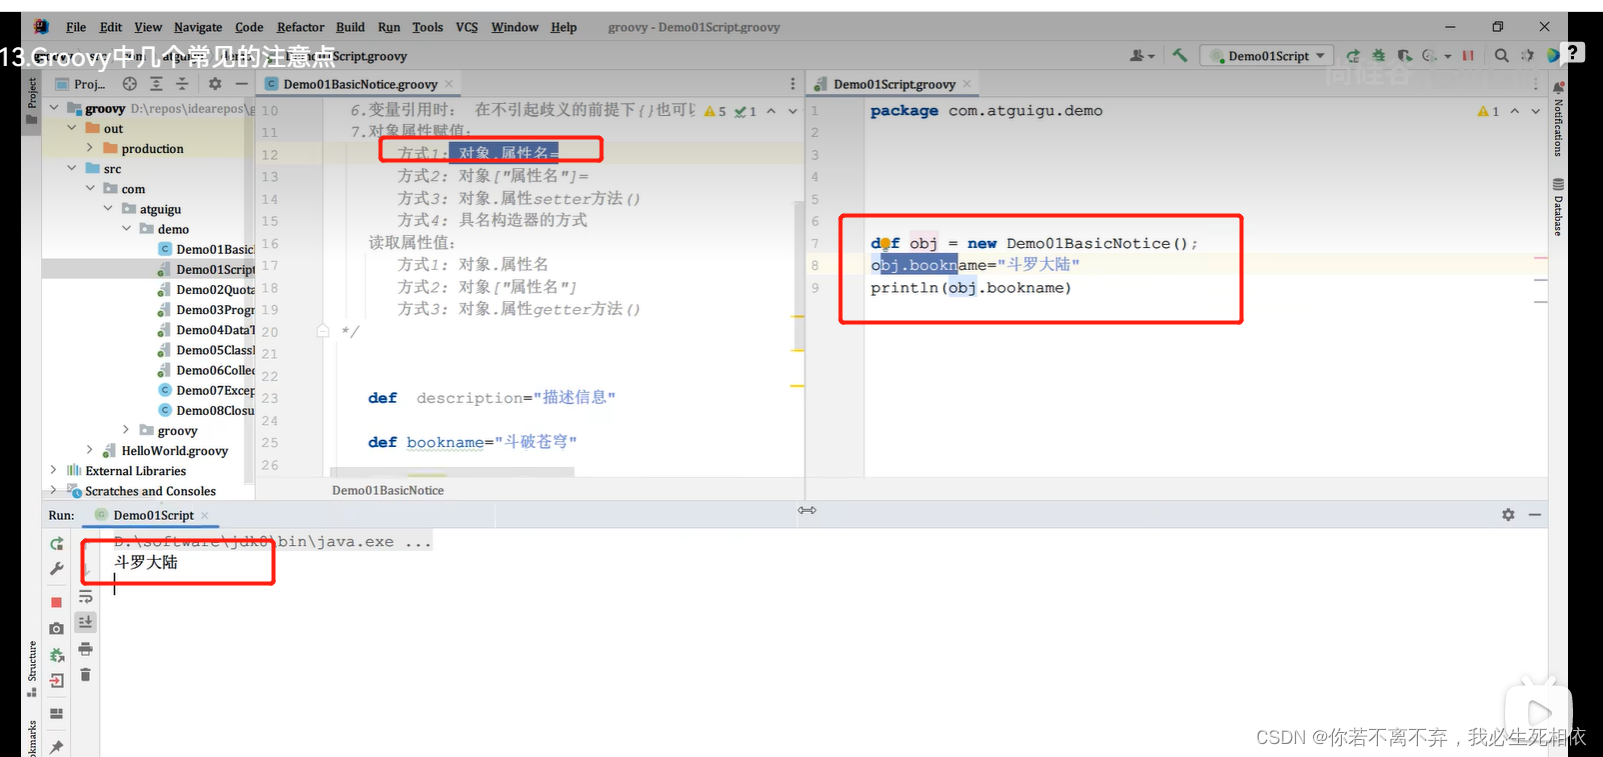Toggle the Structure tool window button
Screen dimensions: 1603x757
pyautogui.click(x=32, y=669)
